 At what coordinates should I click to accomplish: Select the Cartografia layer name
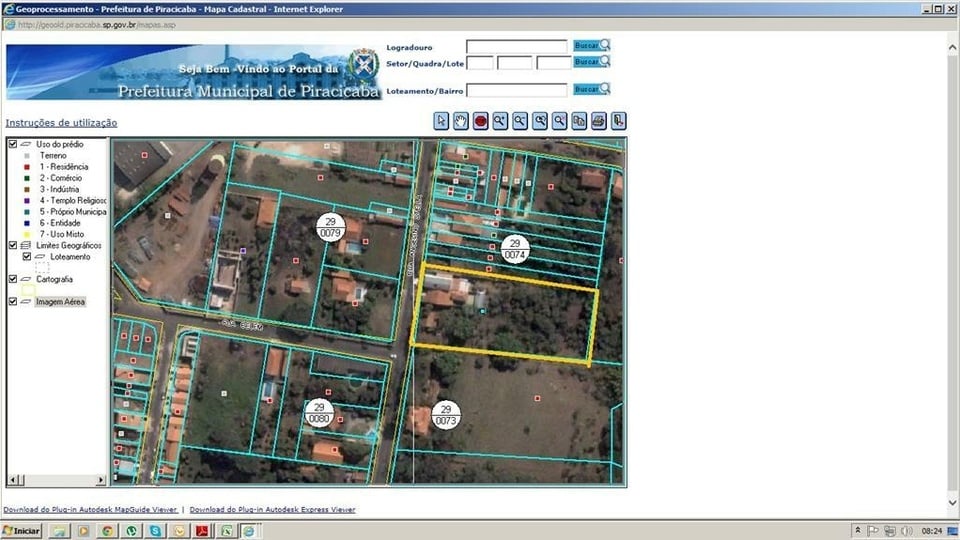54,279
